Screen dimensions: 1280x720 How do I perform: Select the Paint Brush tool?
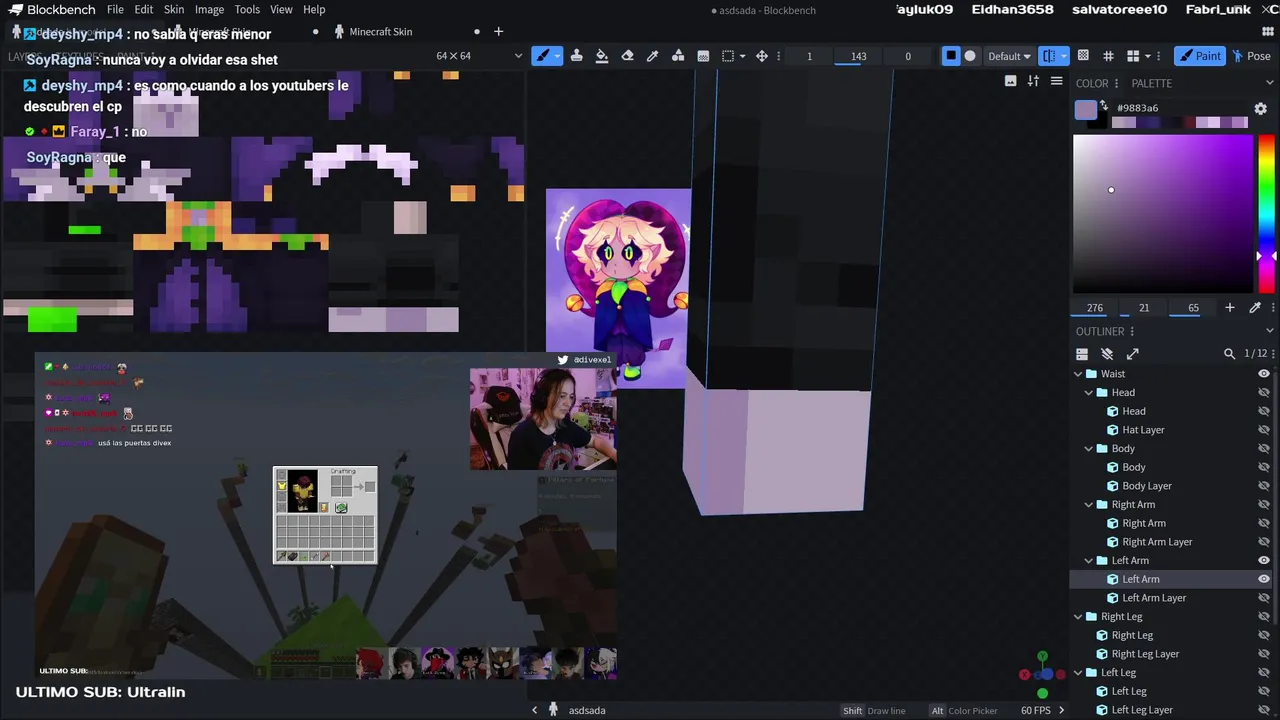542,56
